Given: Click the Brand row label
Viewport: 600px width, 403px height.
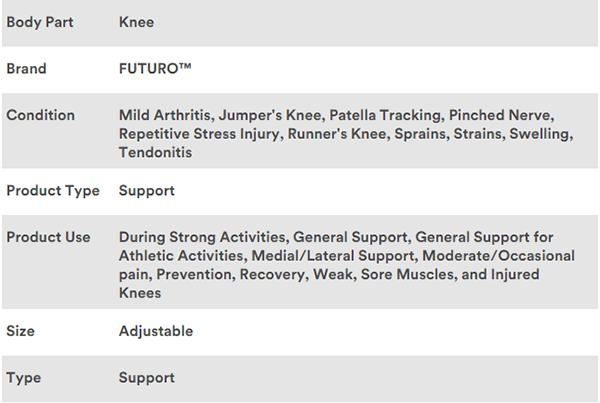Looking at the screenshot, I should [x=26, y=70].
